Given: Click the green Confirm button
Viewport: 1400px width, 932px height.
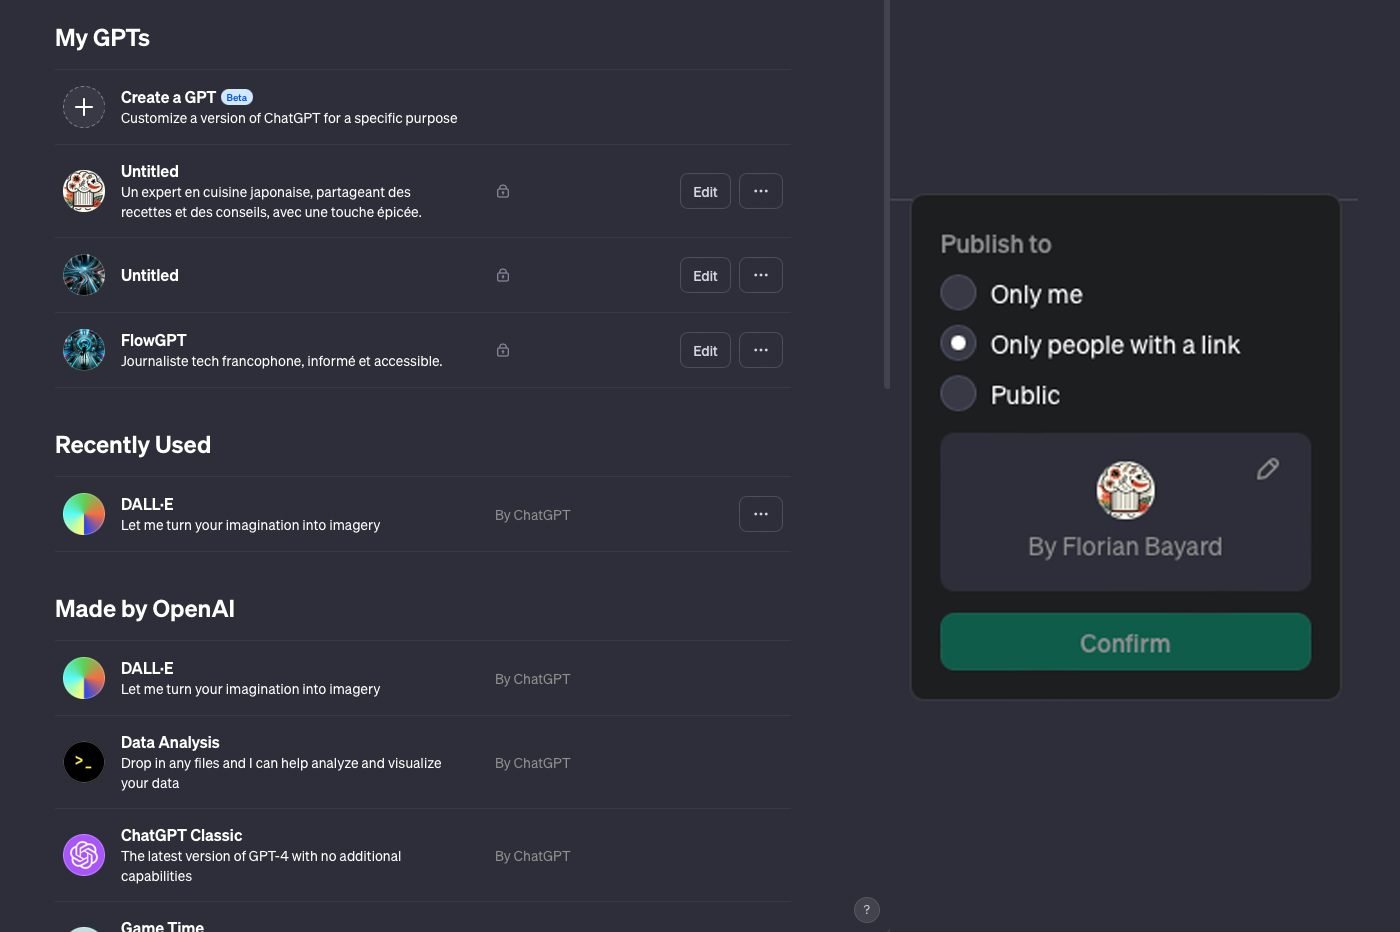Looking at the screenshot, I should (1125, 642).
